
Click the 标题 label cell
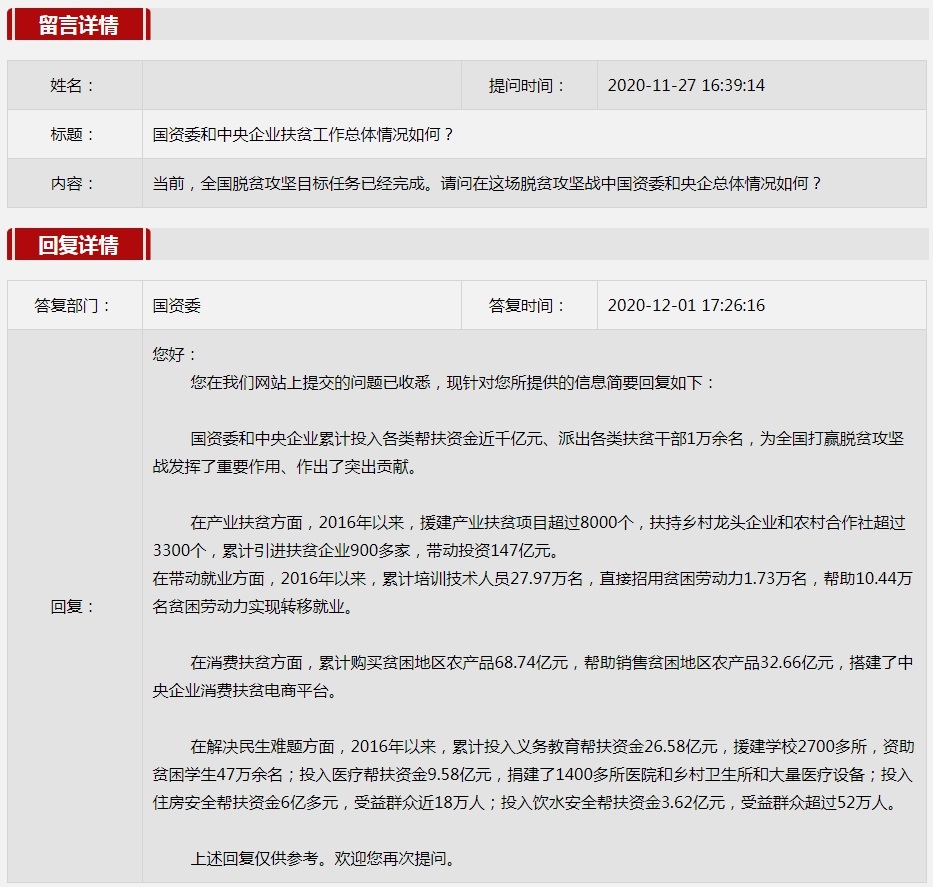(x=74, y=135)
